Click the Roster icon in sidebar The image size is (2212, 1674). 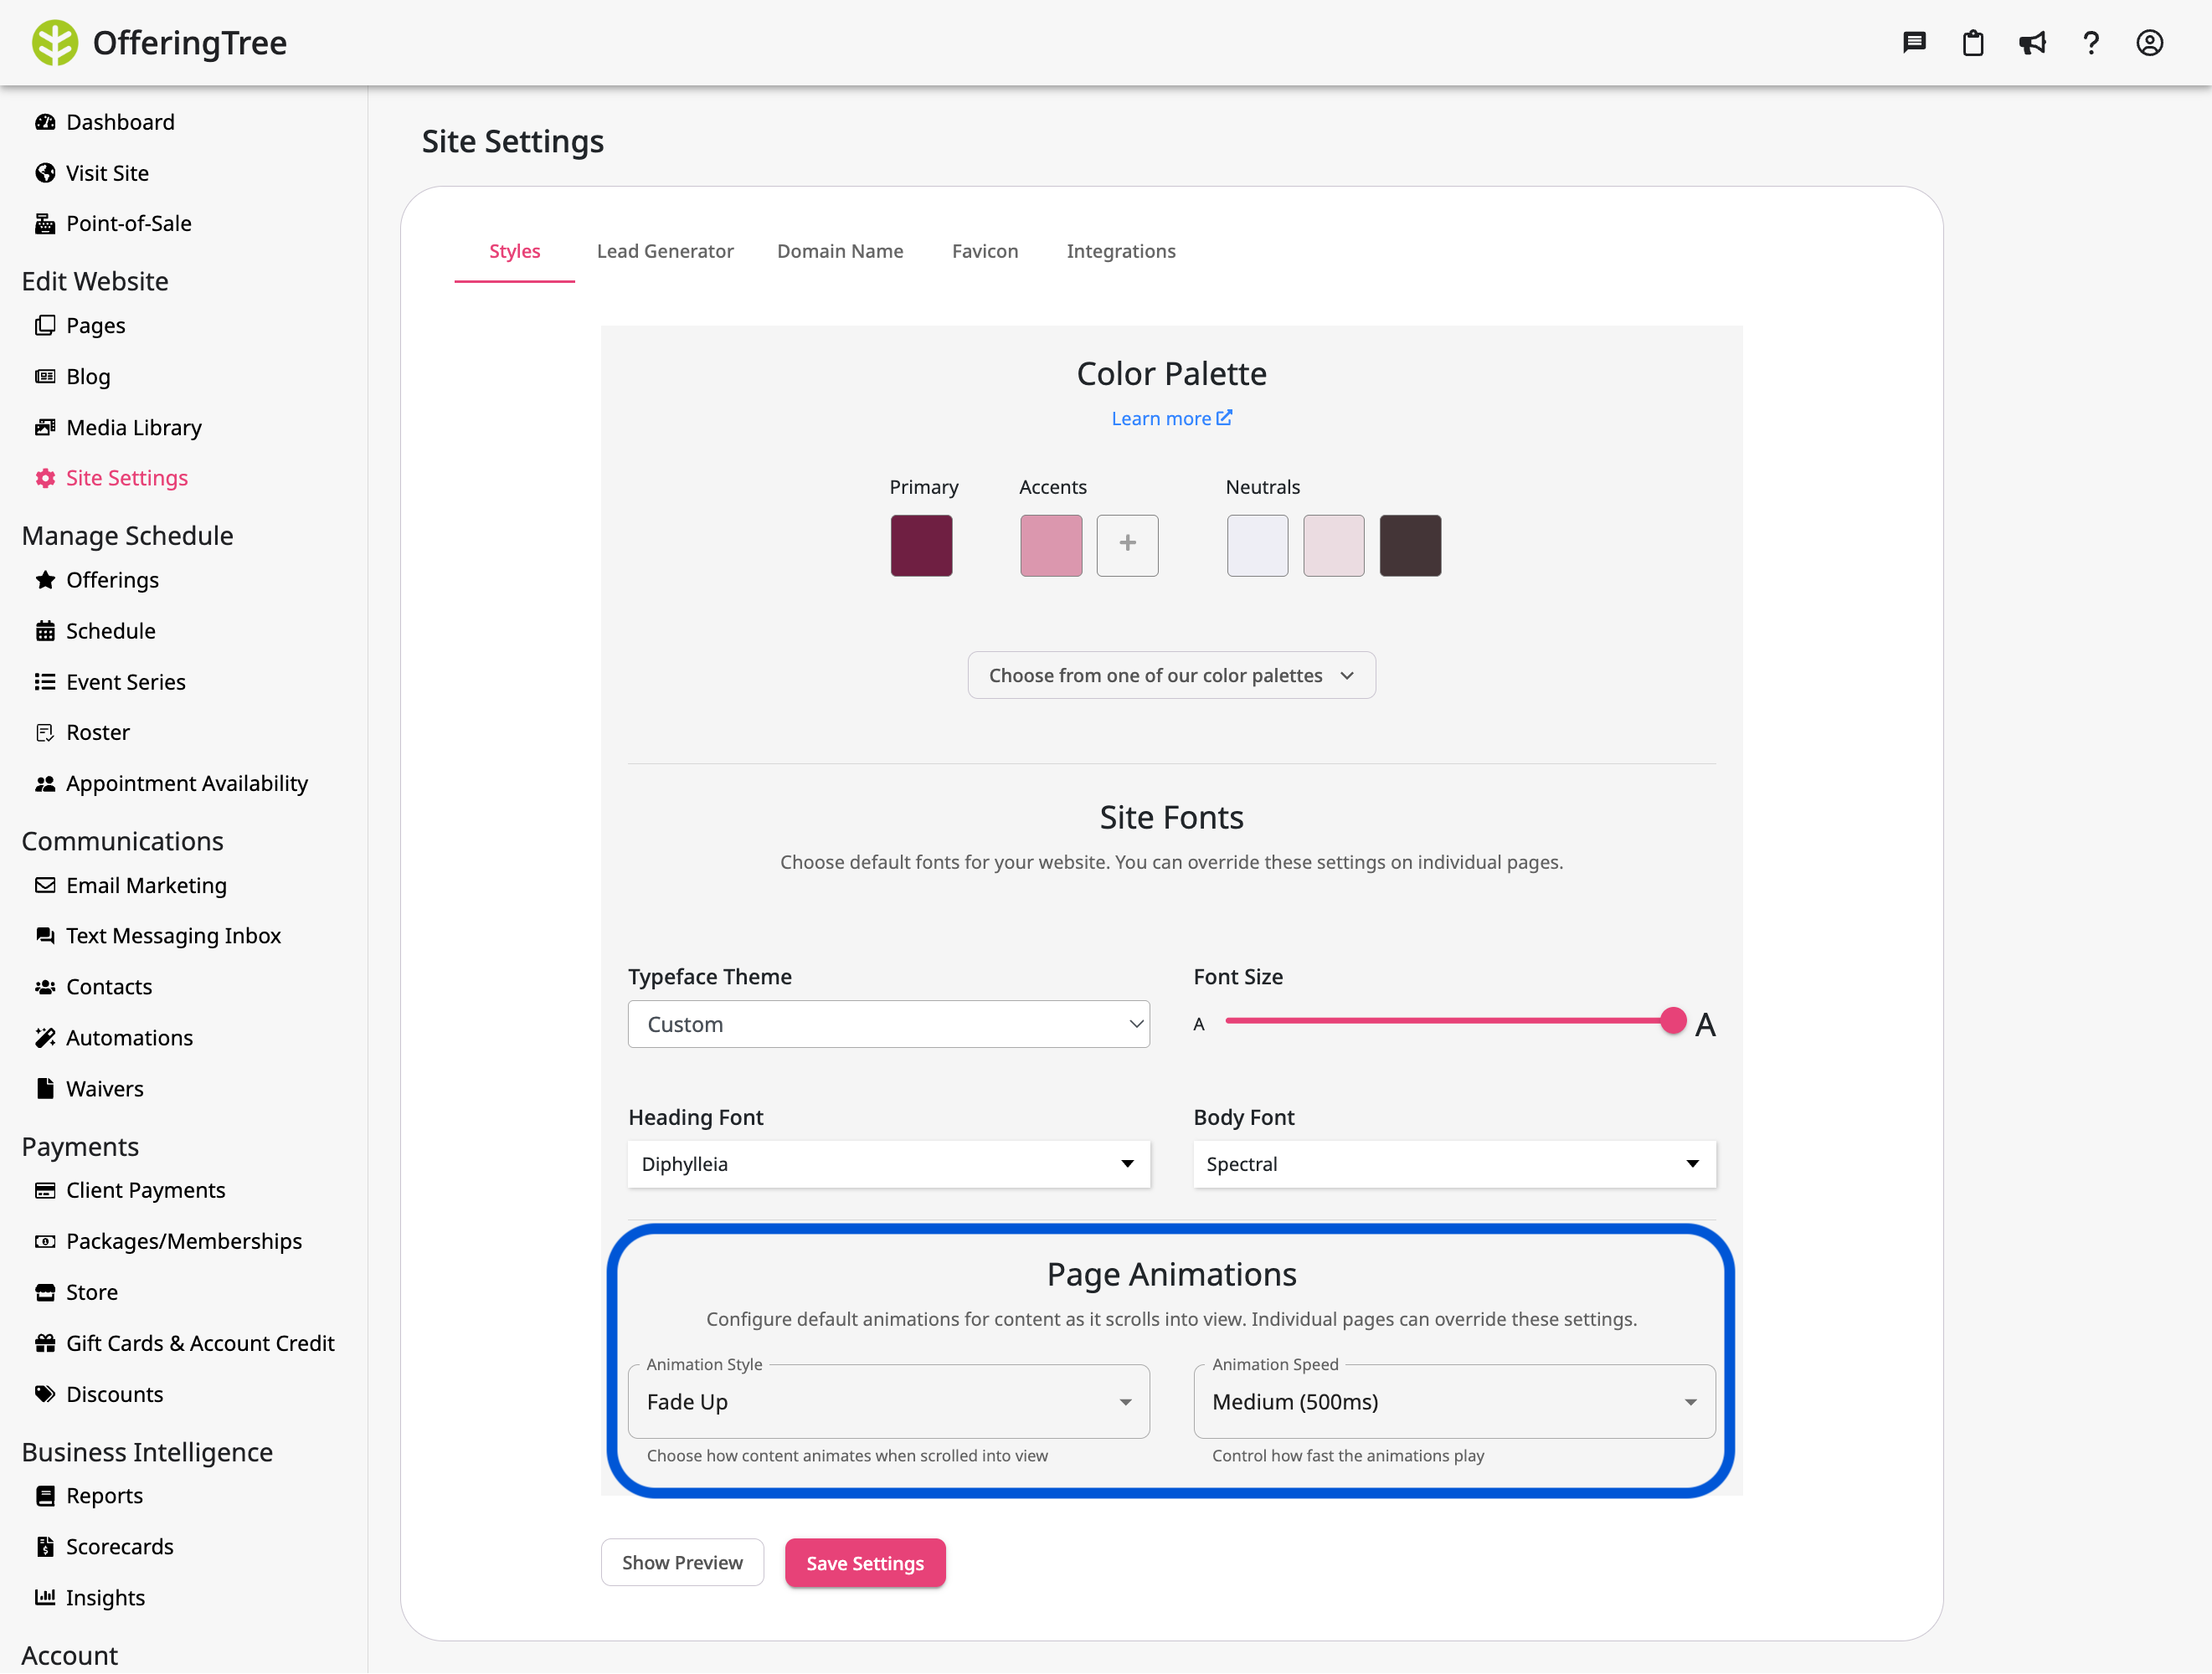45,732
